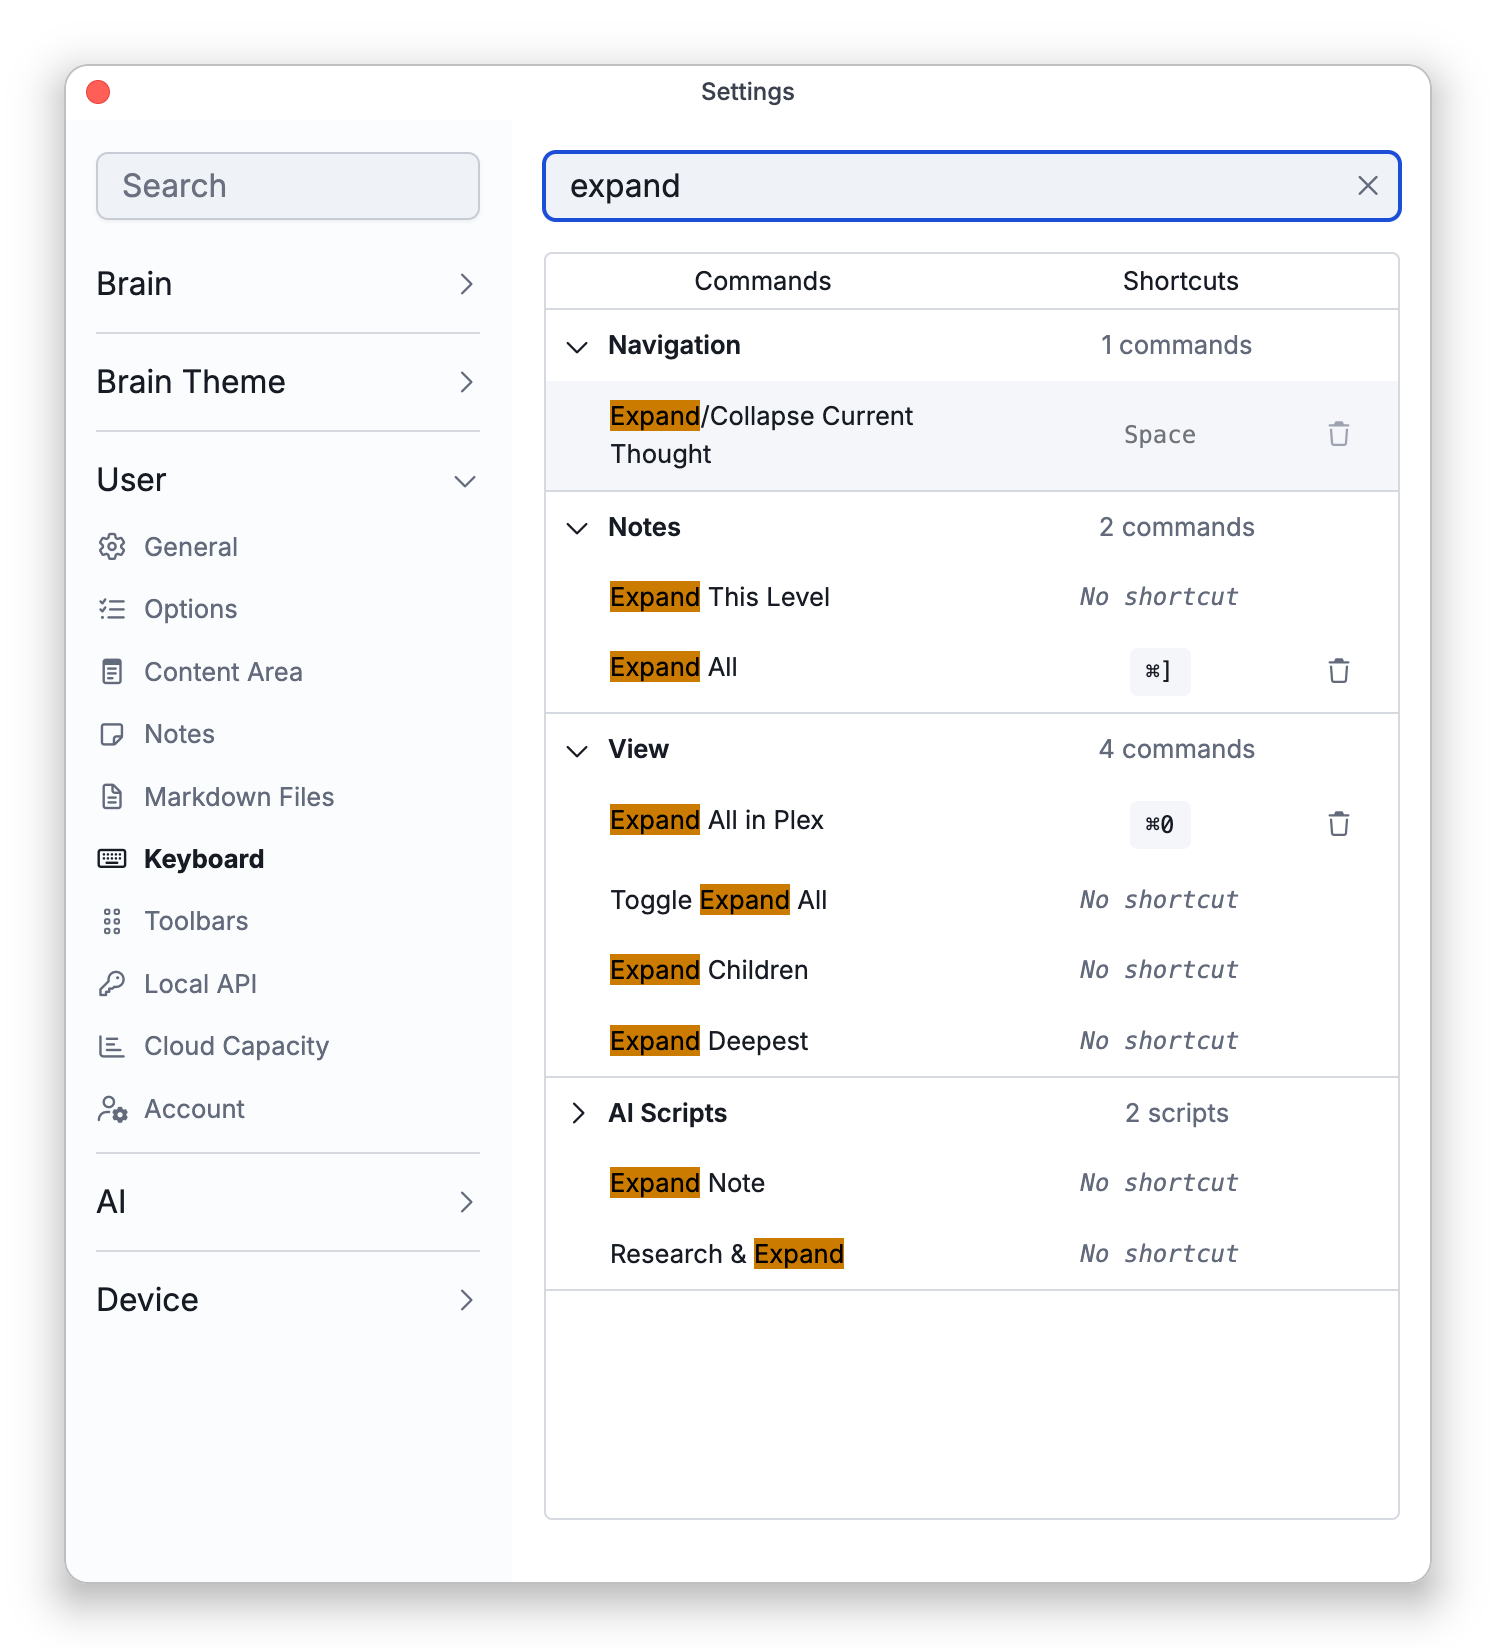This screenshot has width=1496, height=1648.
Task: Click the Notes sticky-note icon
Action: pyautogui.click(x=112, y=734)
